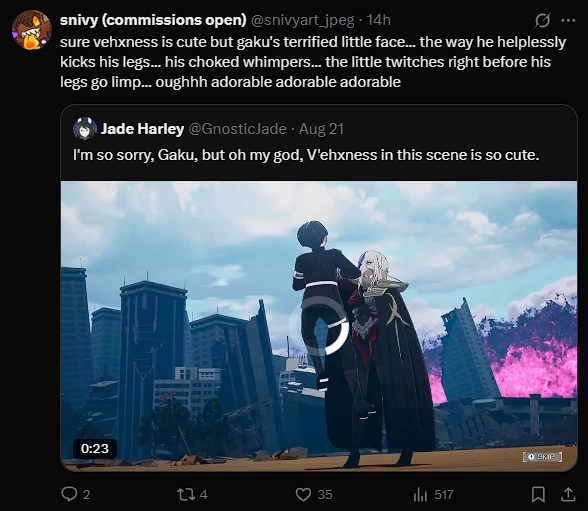The height and width of the screenshot is (511, 588).
Task: Repost this tweet using the retweet icon
Action: 186,494
